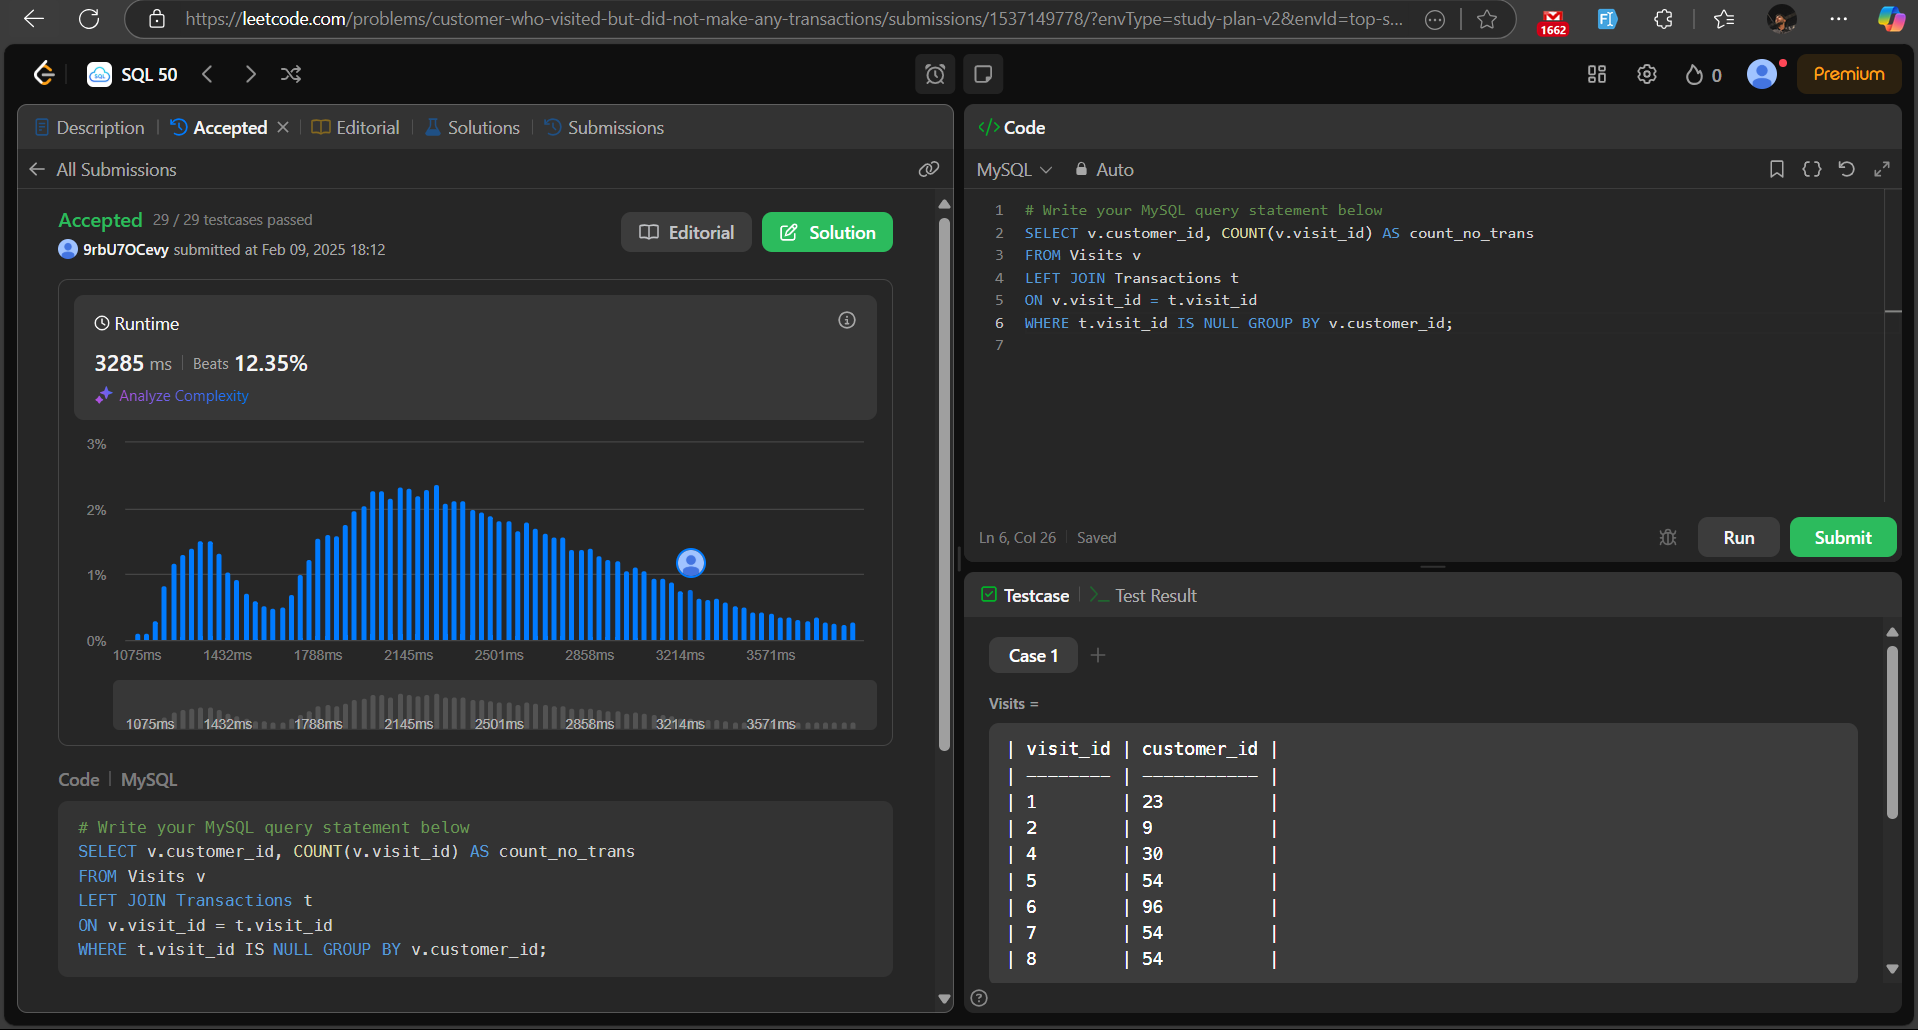Click the runtime chart range slider
The image size is (1918, 1030).
click(x=495, y=705)
